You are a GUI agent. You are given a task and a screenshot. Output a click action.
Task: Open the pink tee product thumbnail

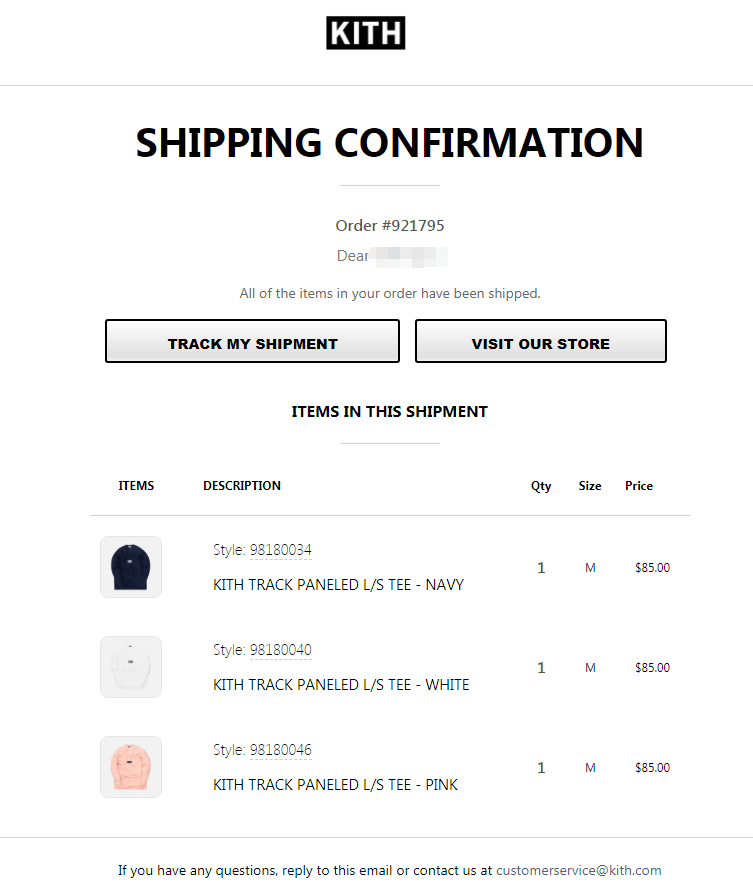coord(131,767)
